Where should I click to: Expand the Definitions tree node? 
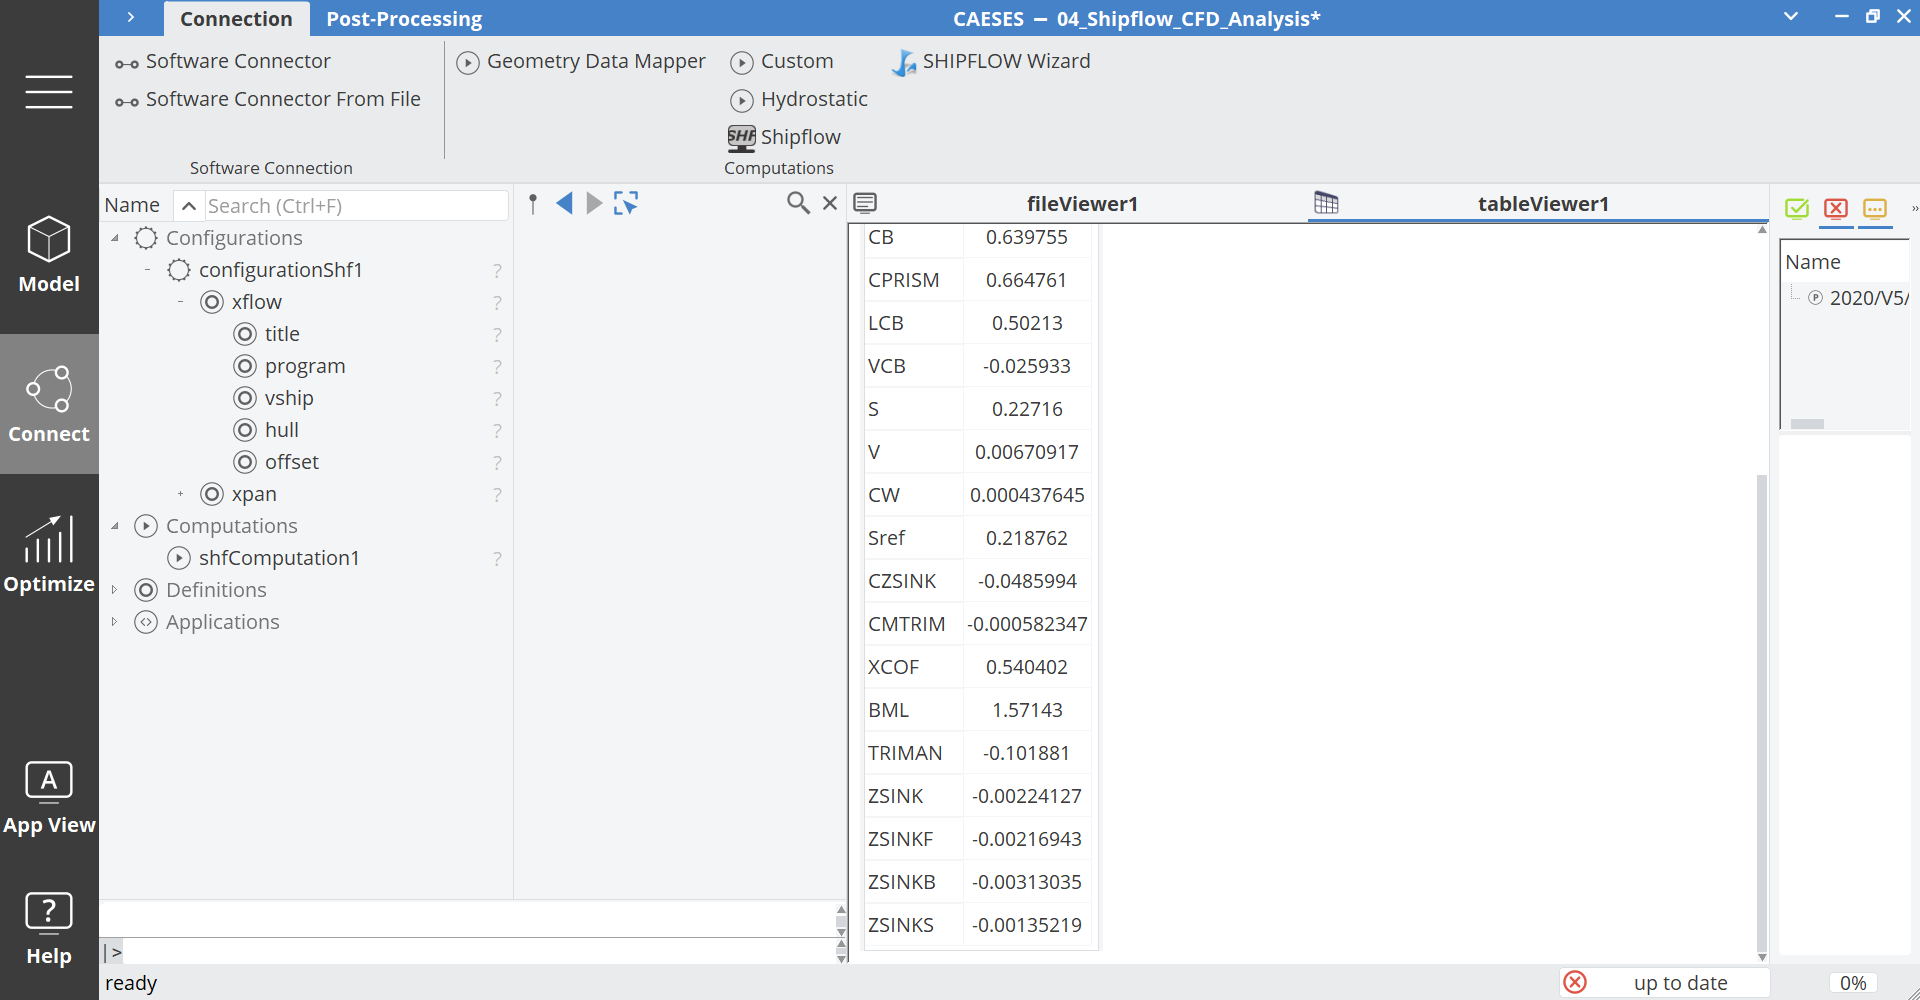coord(115,590)
